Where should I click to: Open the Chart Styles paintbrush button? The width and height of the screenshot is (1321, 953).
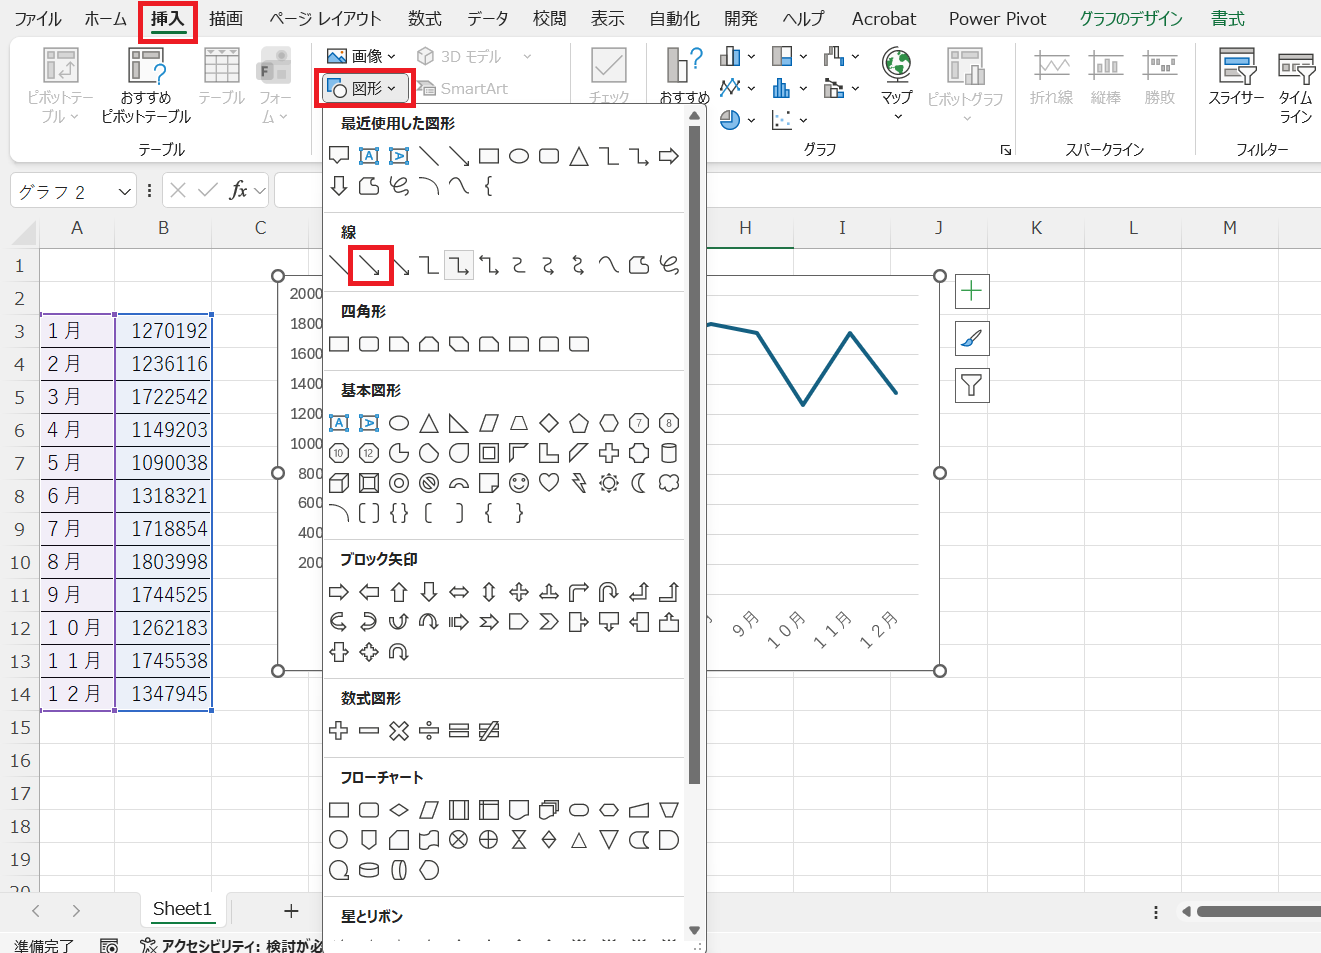click(x=971, y=339)
